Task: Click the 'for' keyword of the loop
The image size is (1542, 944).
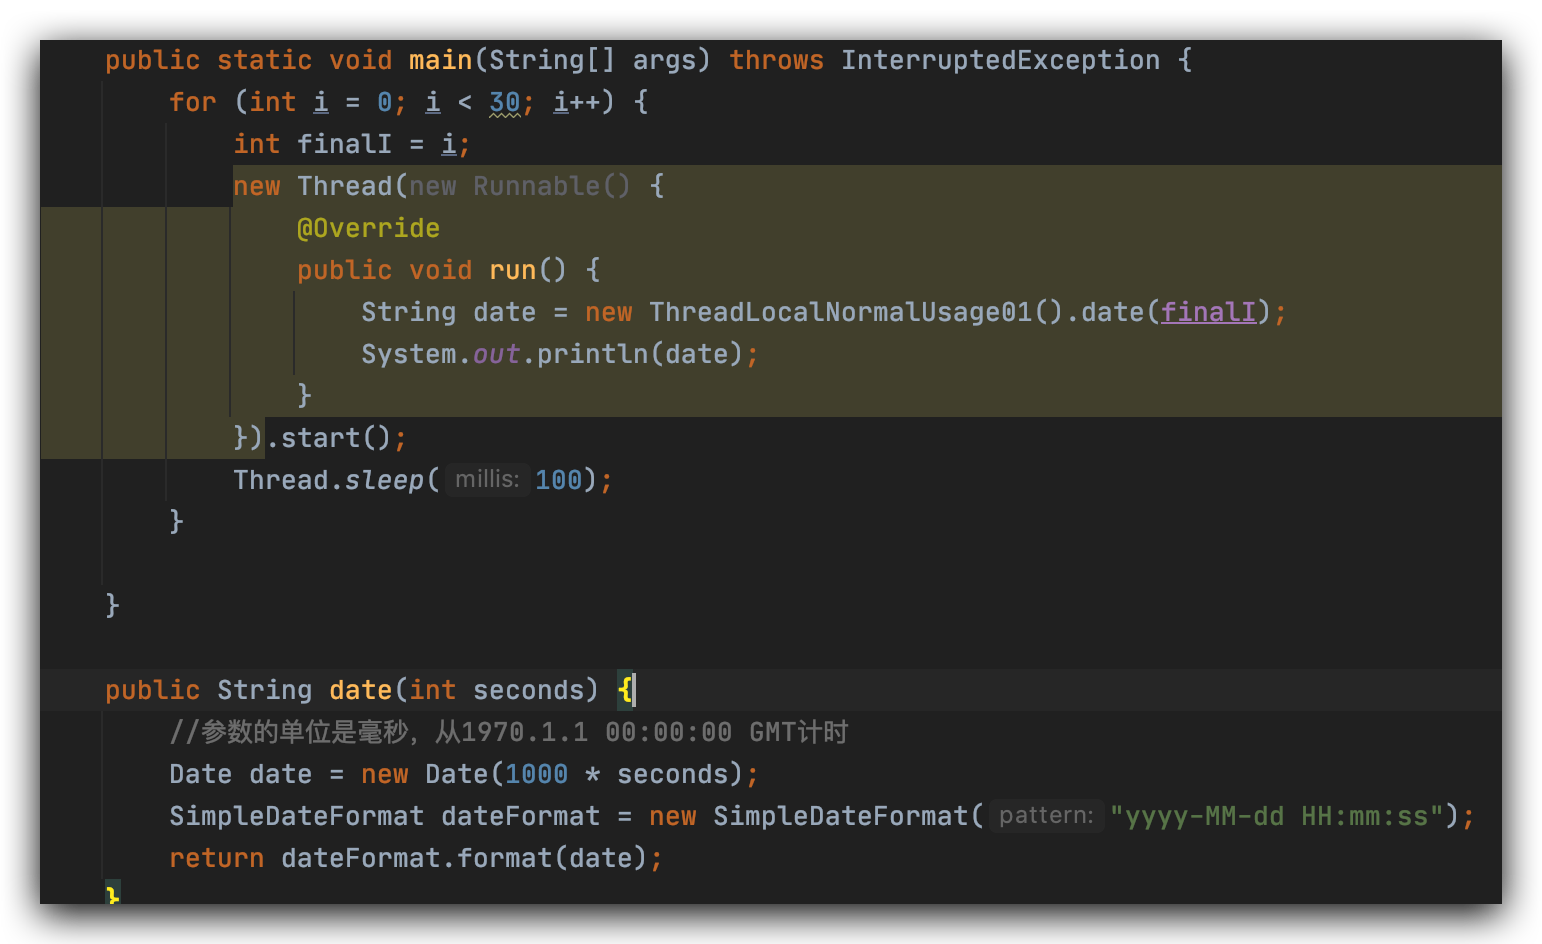Action: click(192, 102)
